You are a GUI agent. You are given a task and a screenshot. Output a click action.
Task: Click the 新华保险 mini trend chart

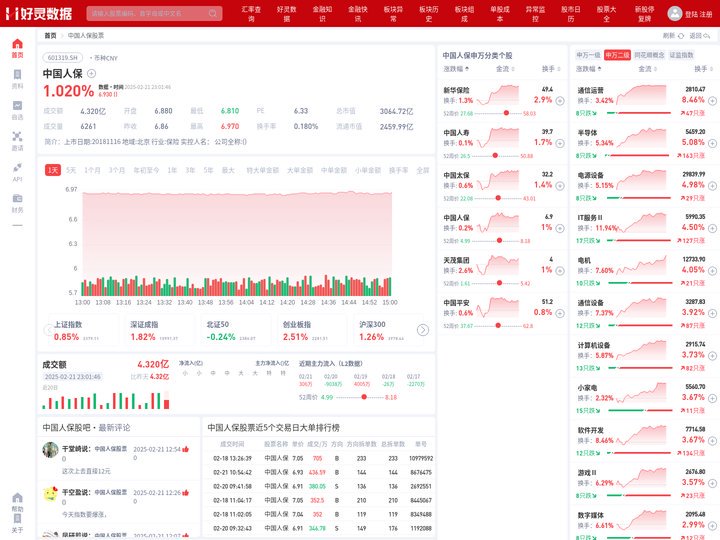click(498, 95)
